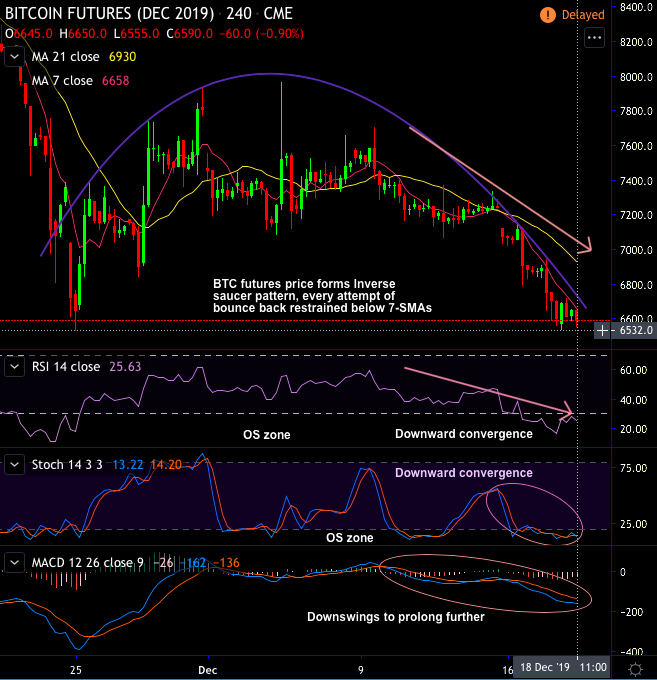657x680 pixels.
Task: Click the 240 interval label in title
Action: click(239, 14)
